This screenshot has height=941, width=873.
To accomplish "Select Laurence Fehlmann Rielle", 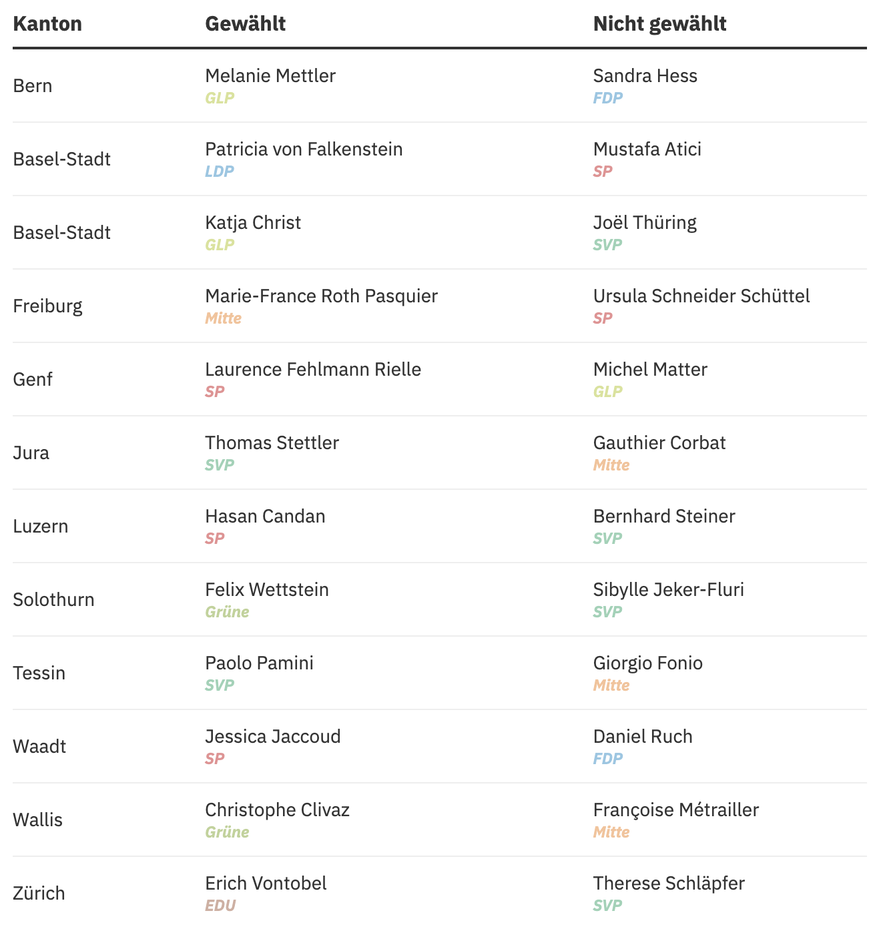I will [313, 370].
